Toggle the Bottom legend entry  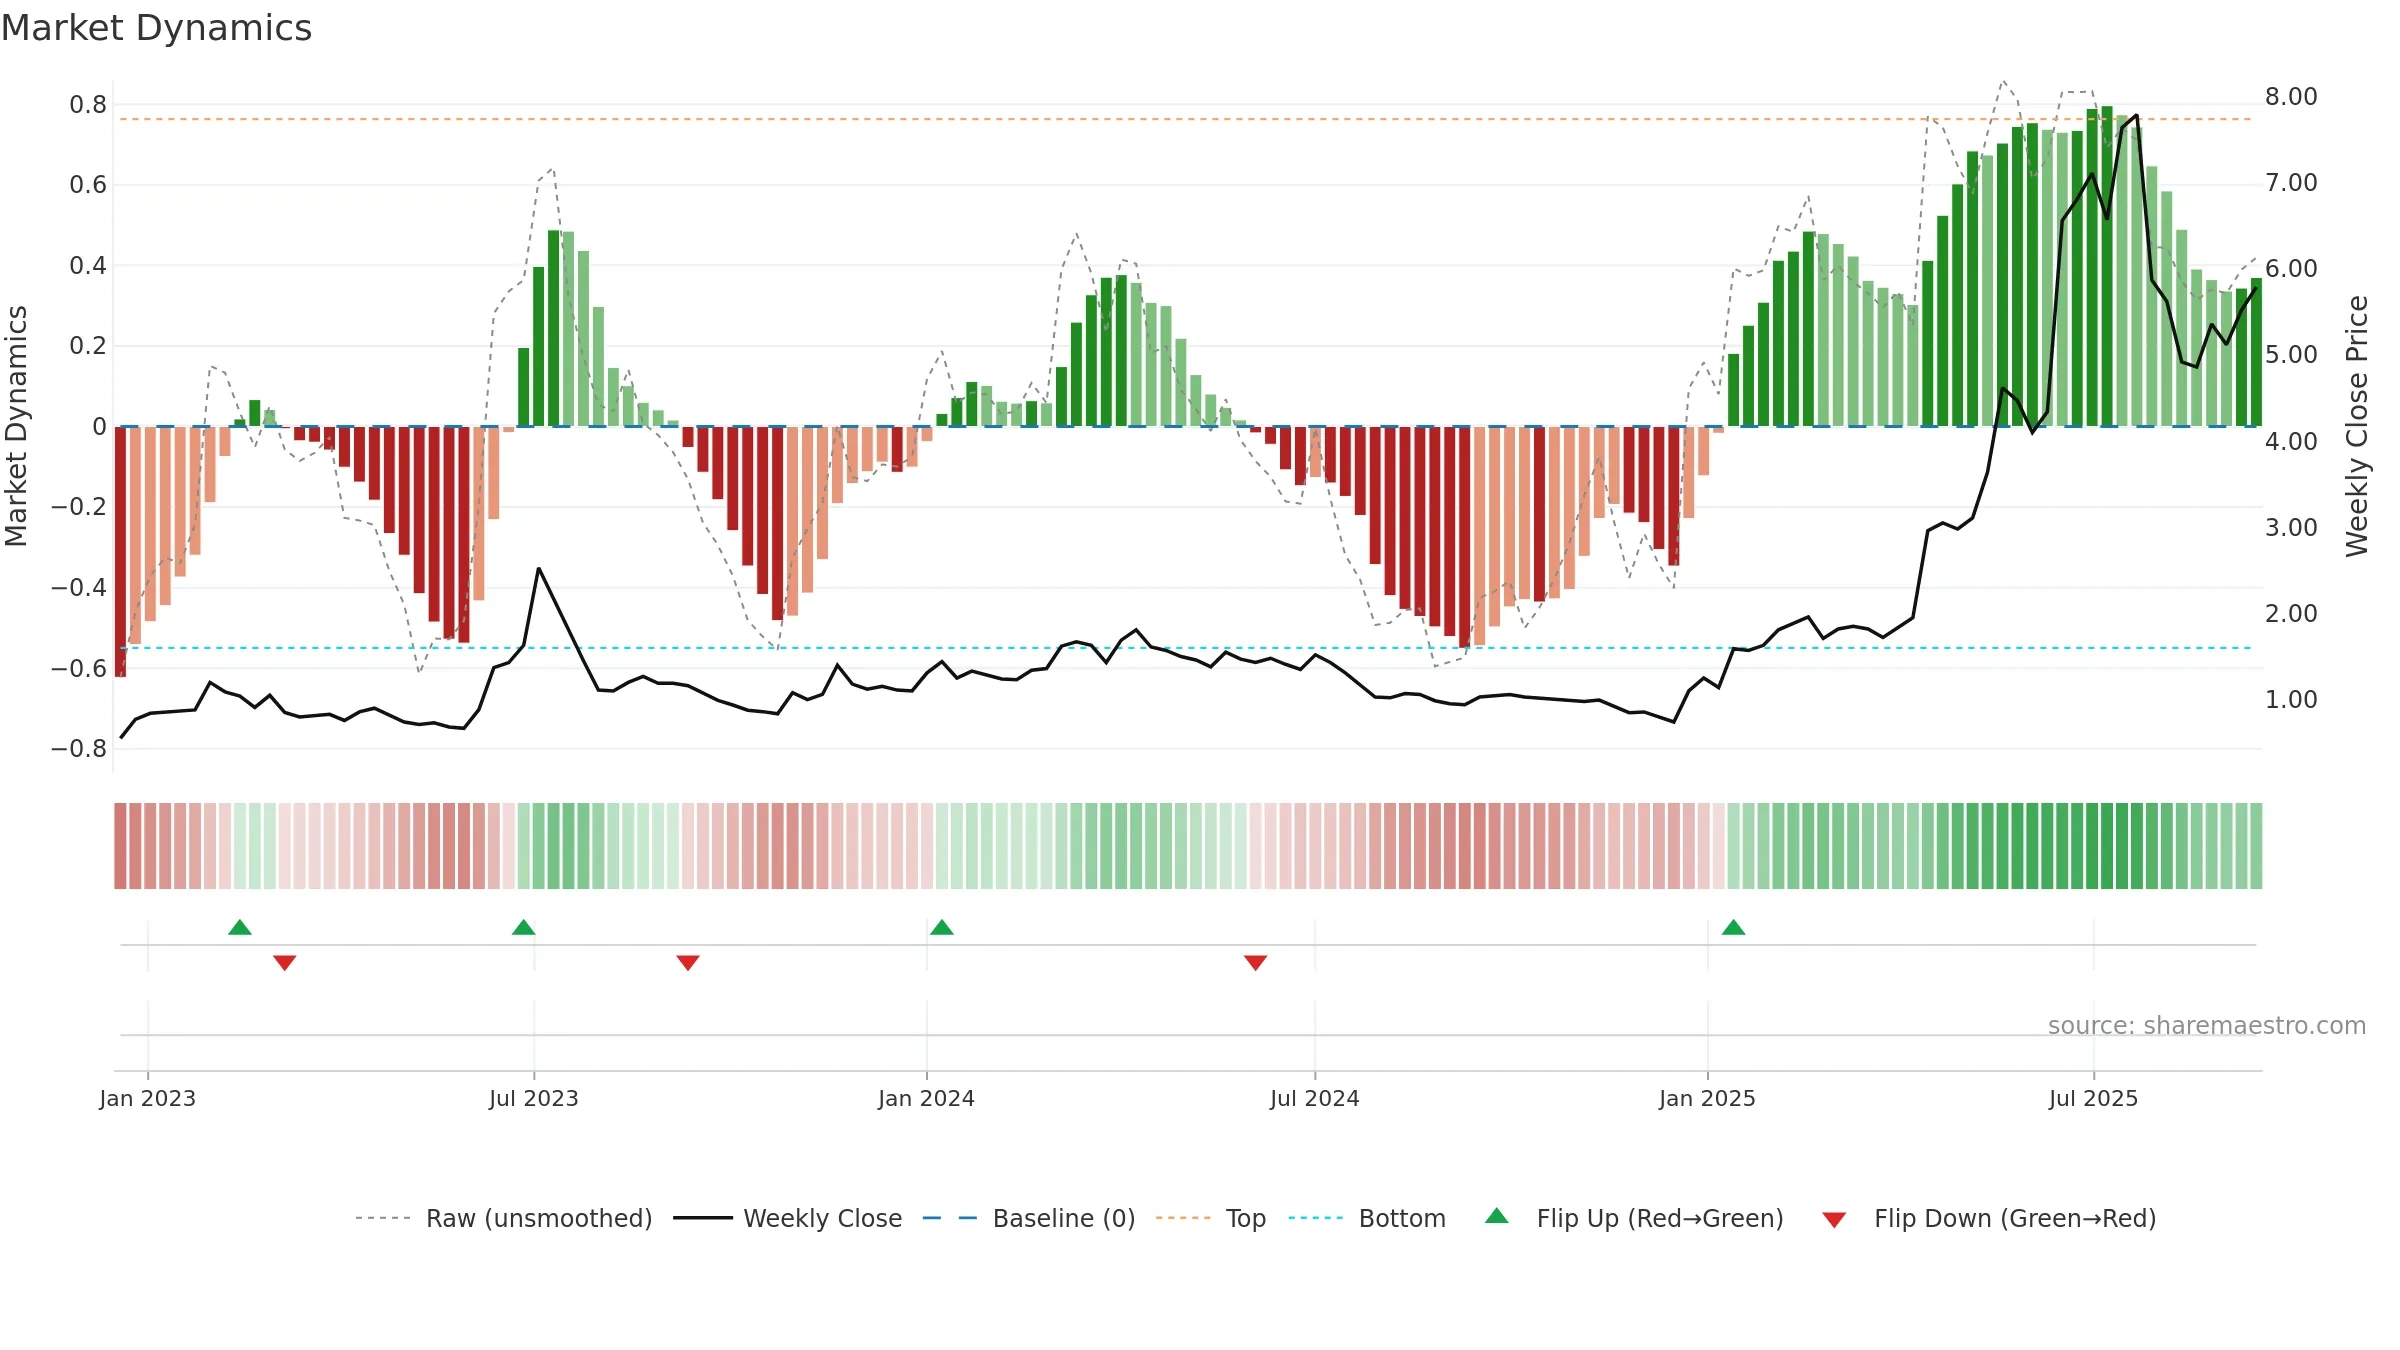click(1367, 1218)
